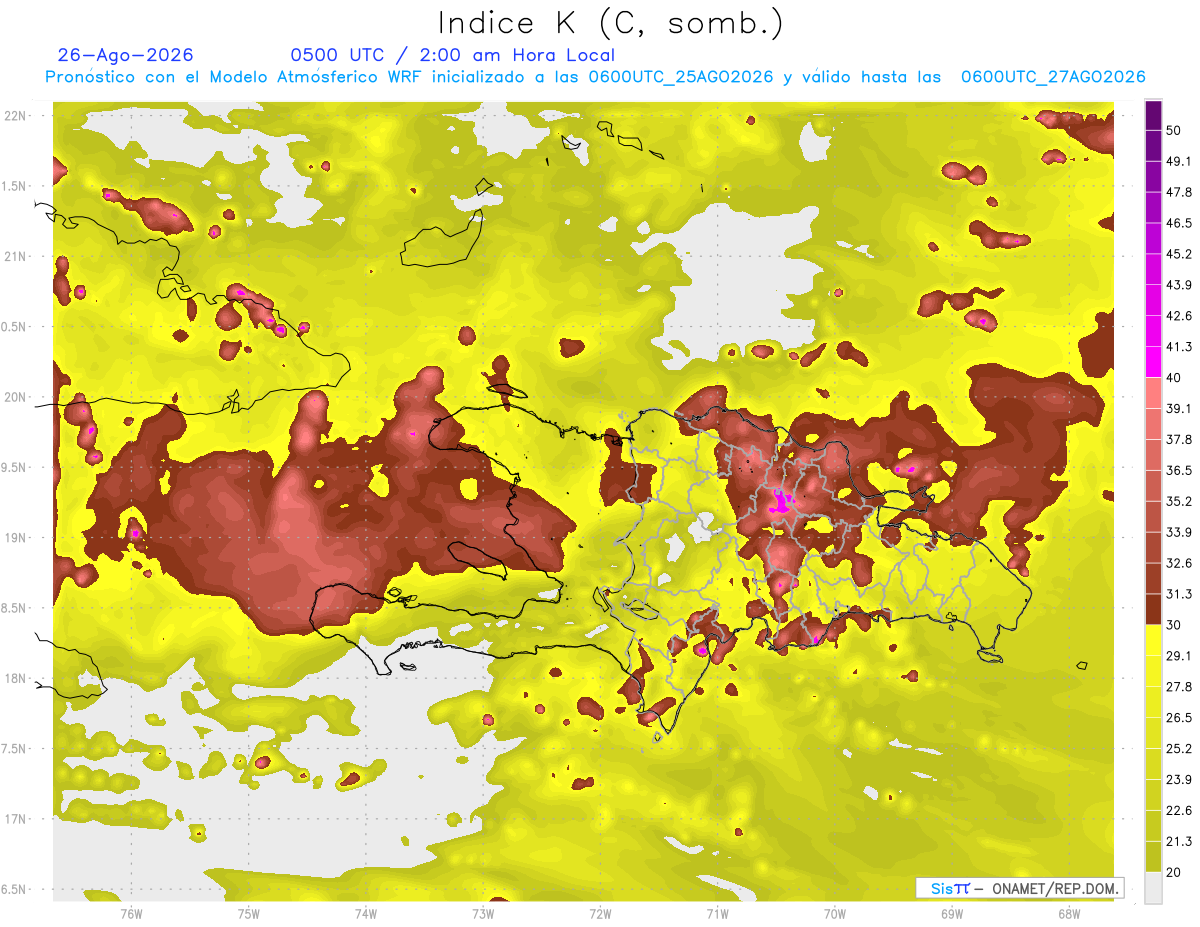Click the valid-until time "0600UTC_27AGO2026"
The image size is (1200, 927).
[x=1053, y=76]
